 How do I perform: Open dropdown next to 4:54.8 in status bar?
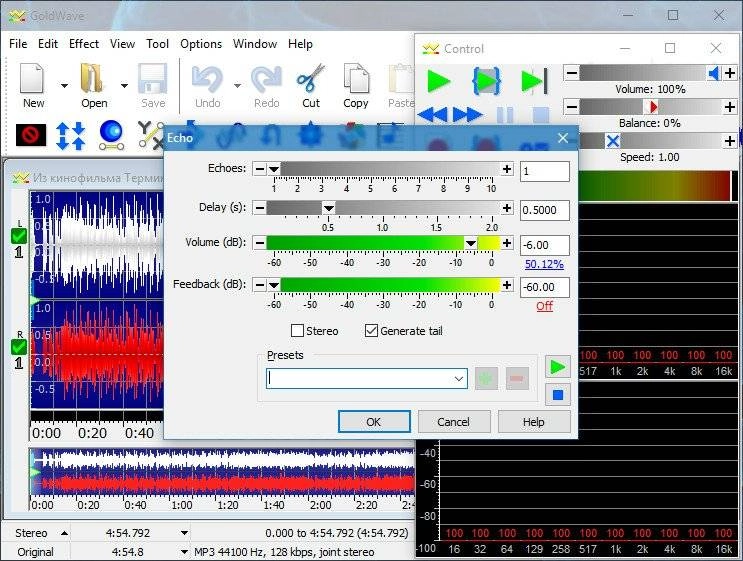pos(184,552)
